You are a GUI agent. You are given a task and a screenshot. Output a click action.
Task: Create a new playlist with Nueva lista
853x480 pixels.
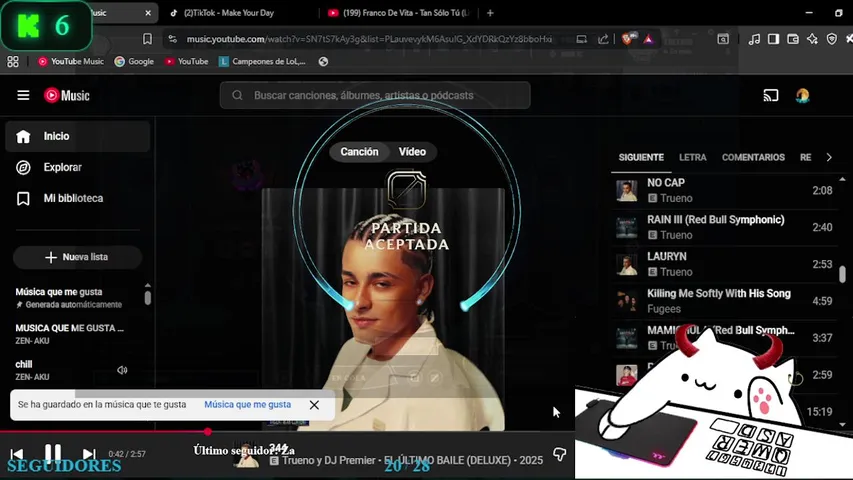(x=77, y=257)
